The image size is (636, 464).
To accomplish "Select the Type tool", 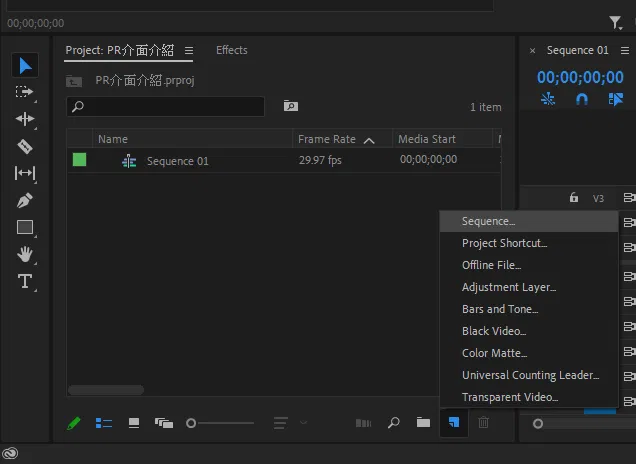I will [25, 281].
